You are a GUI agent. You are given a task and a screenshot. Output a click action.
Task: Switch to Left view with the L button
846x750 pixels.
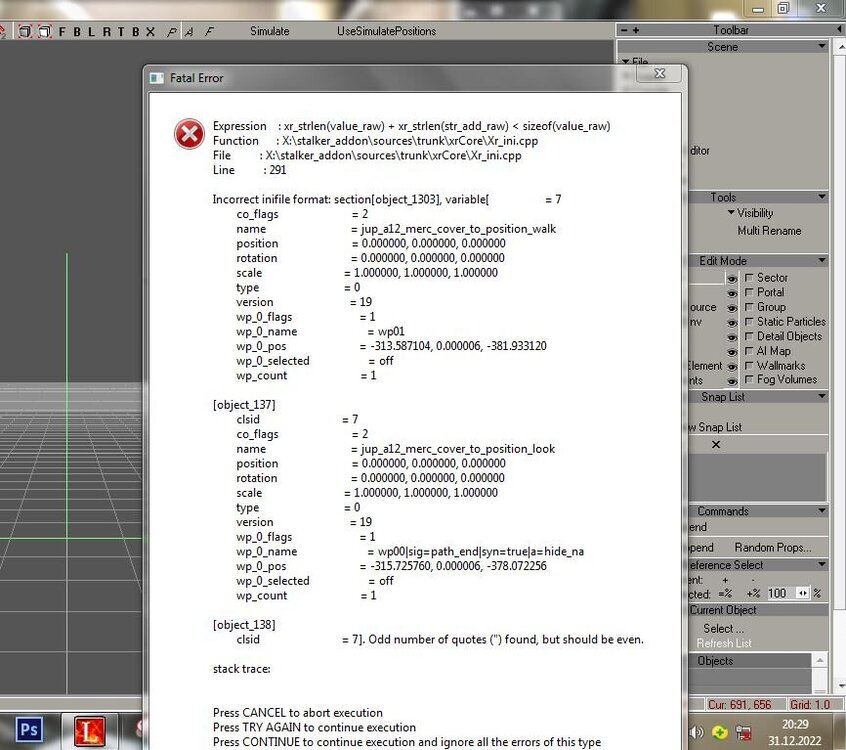tap(91, 31)
